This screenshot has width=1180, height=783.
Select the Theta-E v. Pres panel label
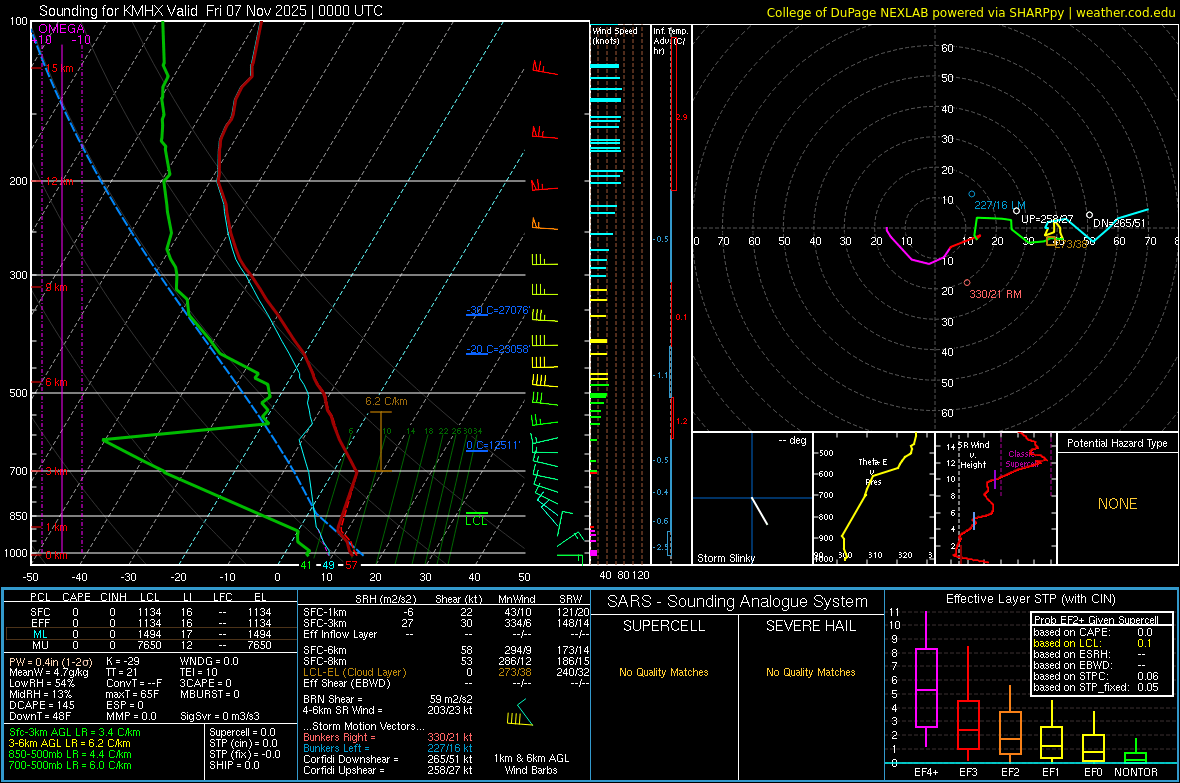873,471
